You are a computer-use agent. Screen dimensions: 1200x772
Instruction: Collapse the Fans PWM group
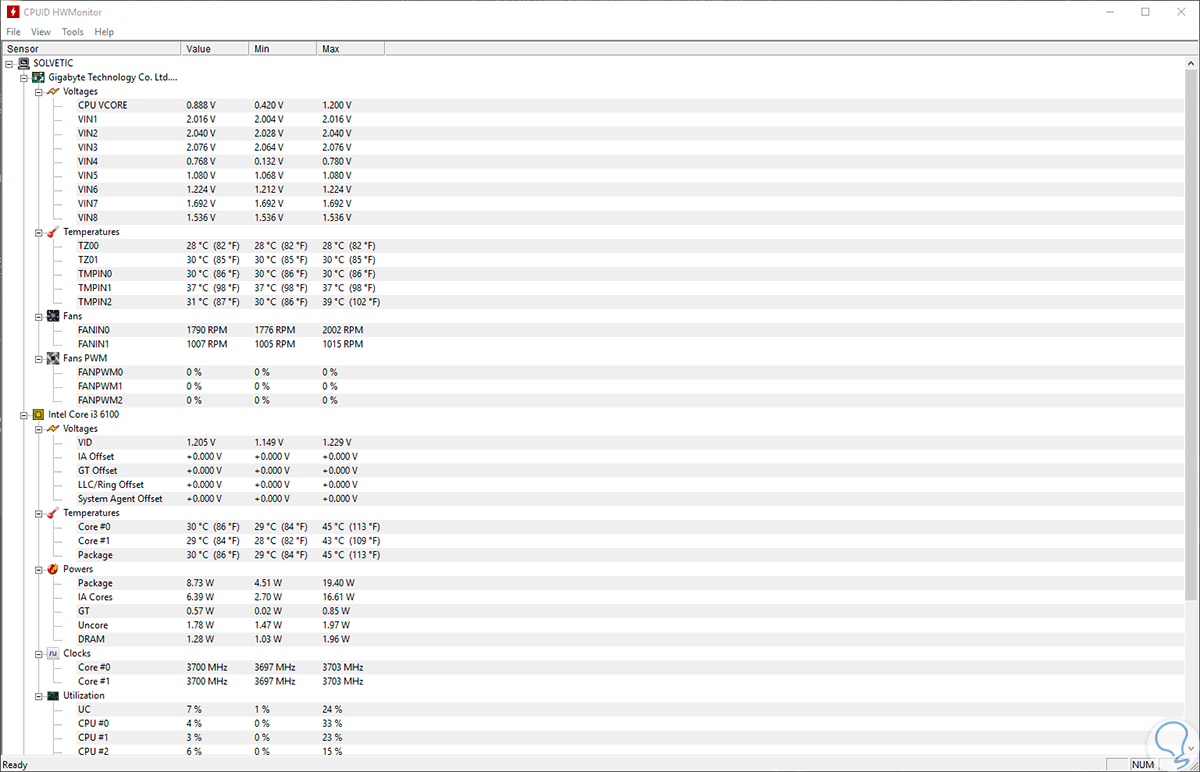point(38,358)
